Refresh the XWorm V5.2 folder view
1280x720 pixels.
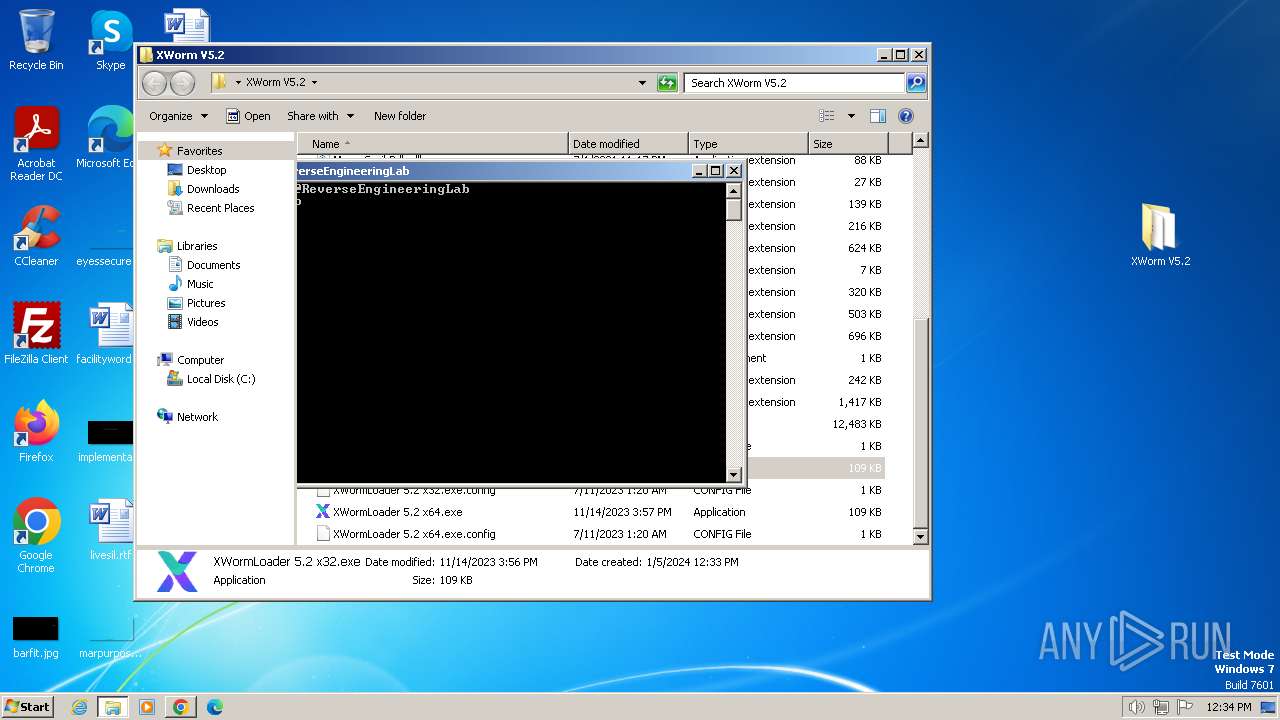(667, 83)
